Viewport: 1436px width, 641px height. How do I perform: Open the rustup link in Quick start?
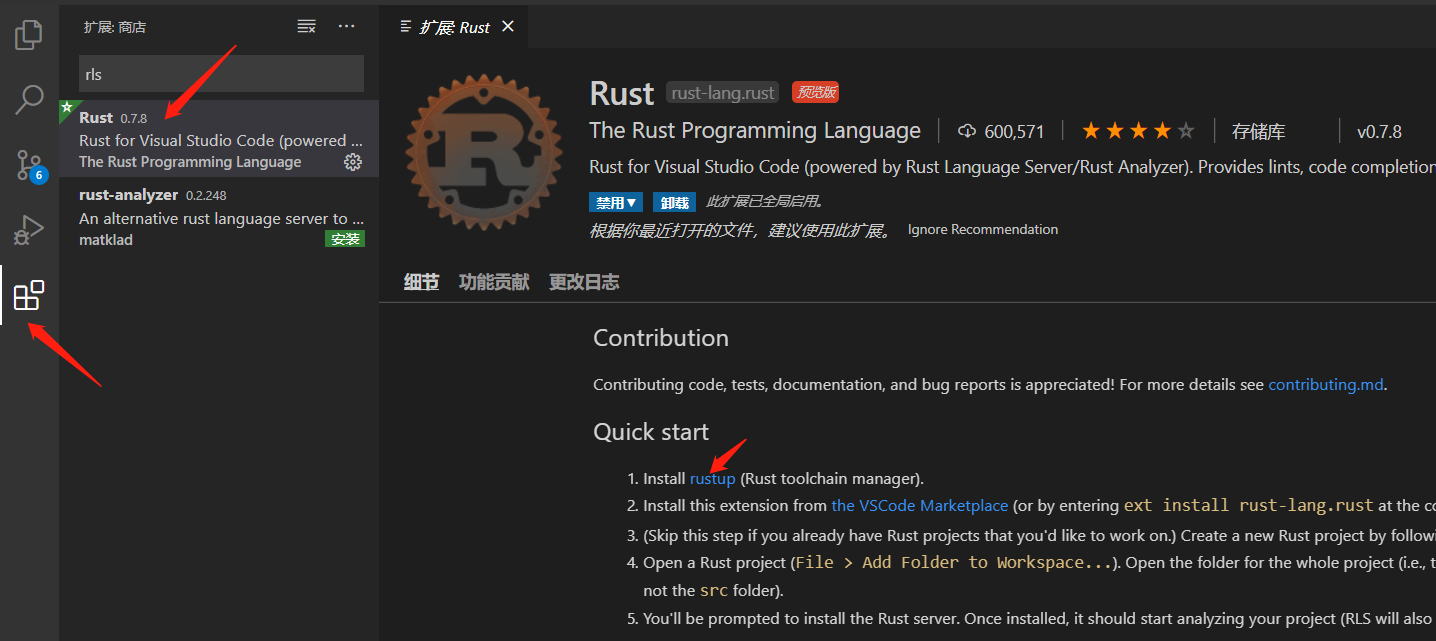(712, 478)
